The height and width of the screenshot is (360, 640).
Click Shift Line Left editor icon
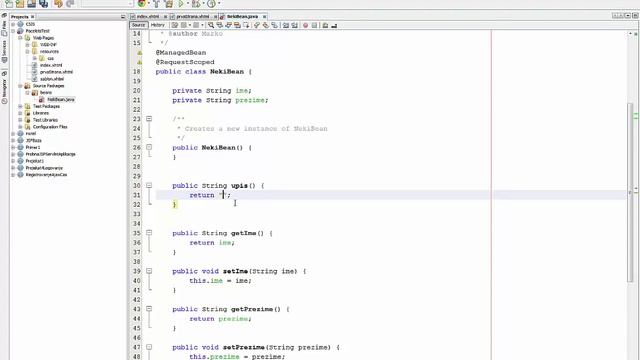[286, 25]
